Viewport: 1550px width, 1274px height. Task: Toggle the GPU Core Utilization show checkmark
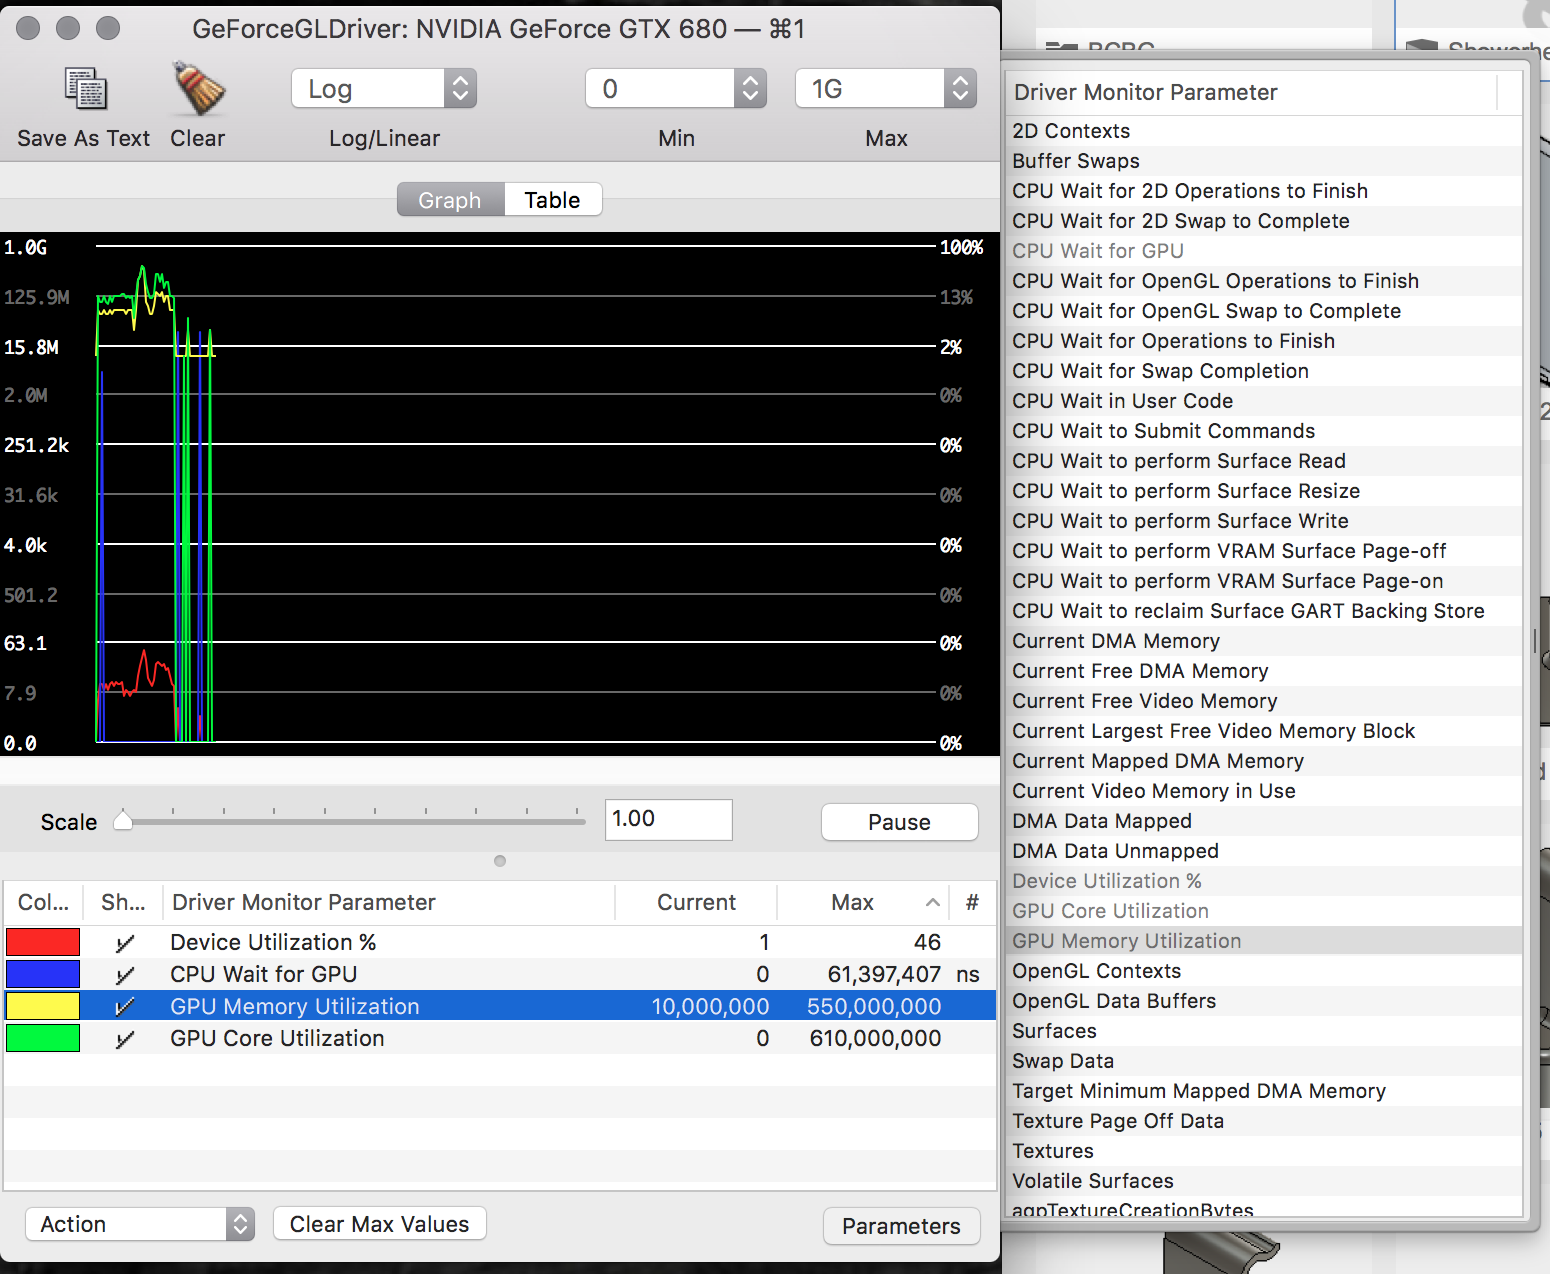click(125, 1039)
